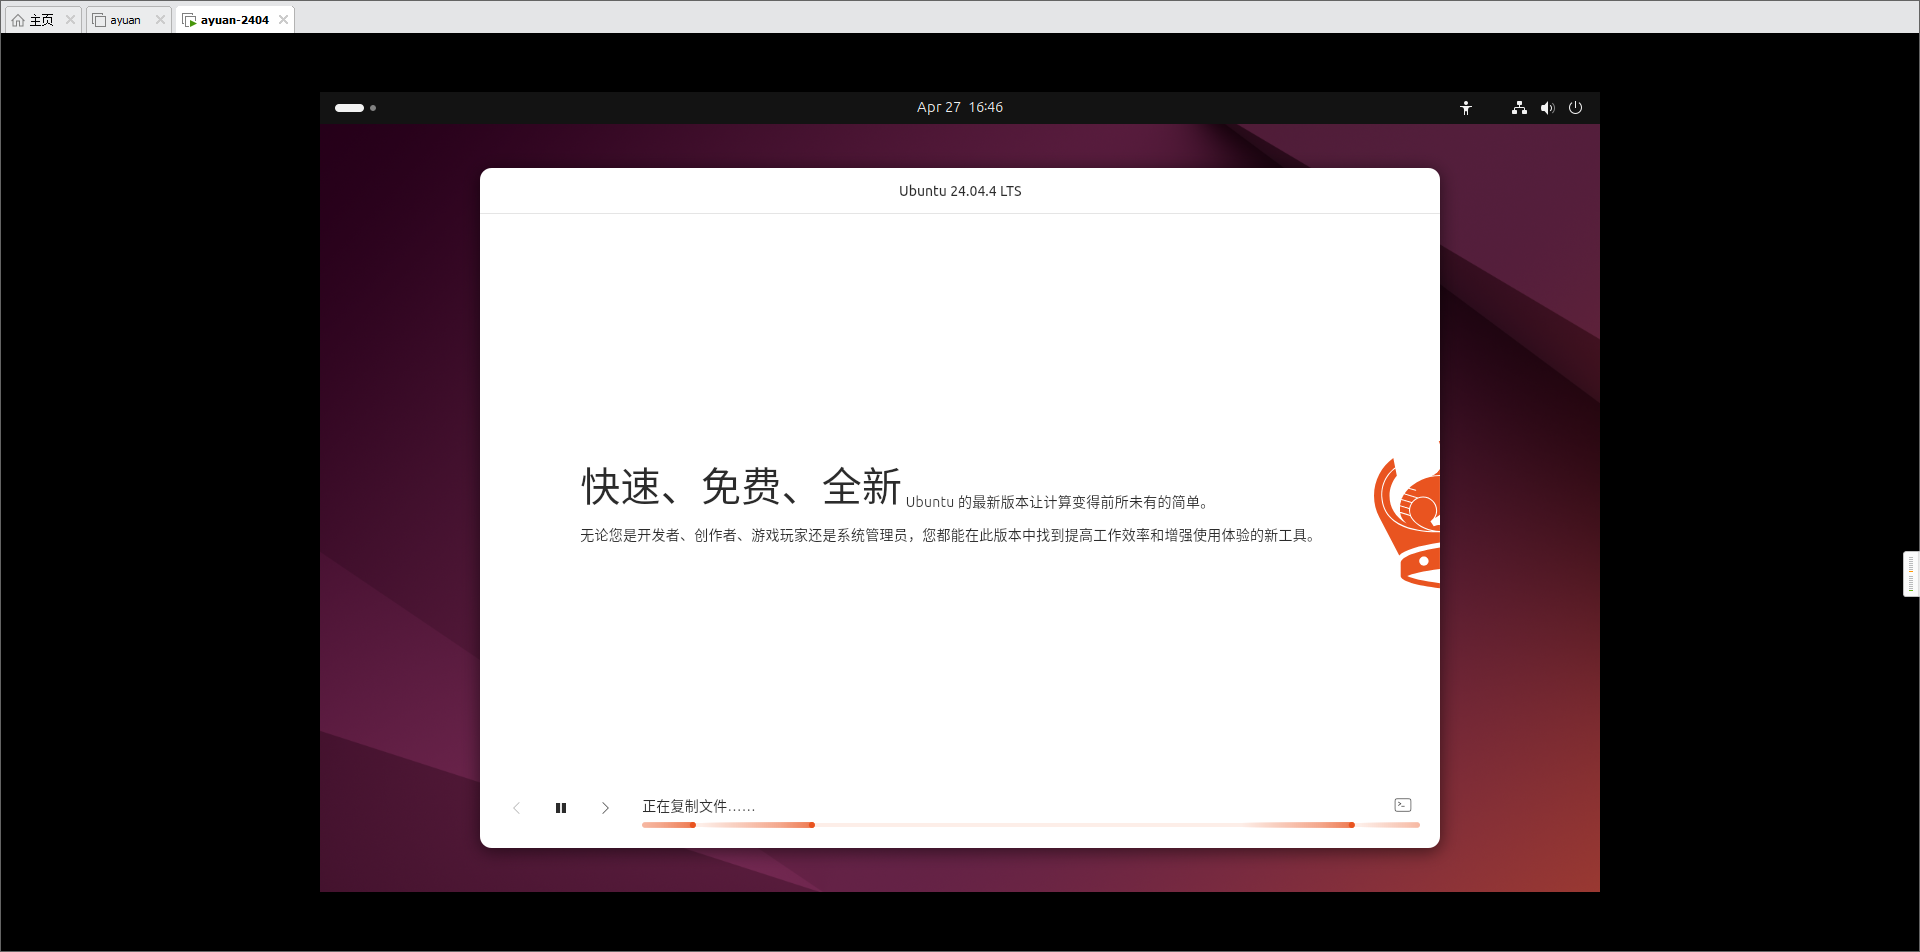Click the volume icon in top bar
Image resolution: width=1920 pixels, height=952 pixels.
(x=1547, y=108)
